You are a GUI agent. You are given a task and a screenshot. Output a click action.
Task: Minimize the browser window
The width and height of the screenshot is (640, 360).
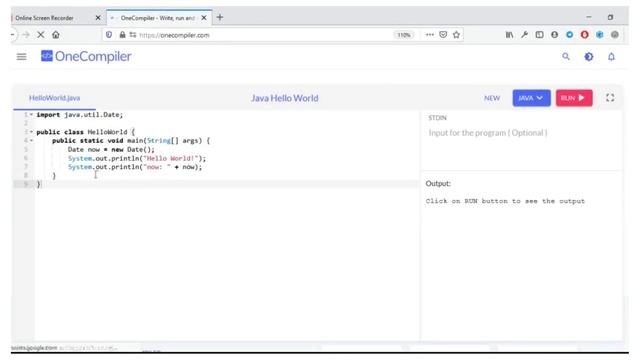point(589,17)
